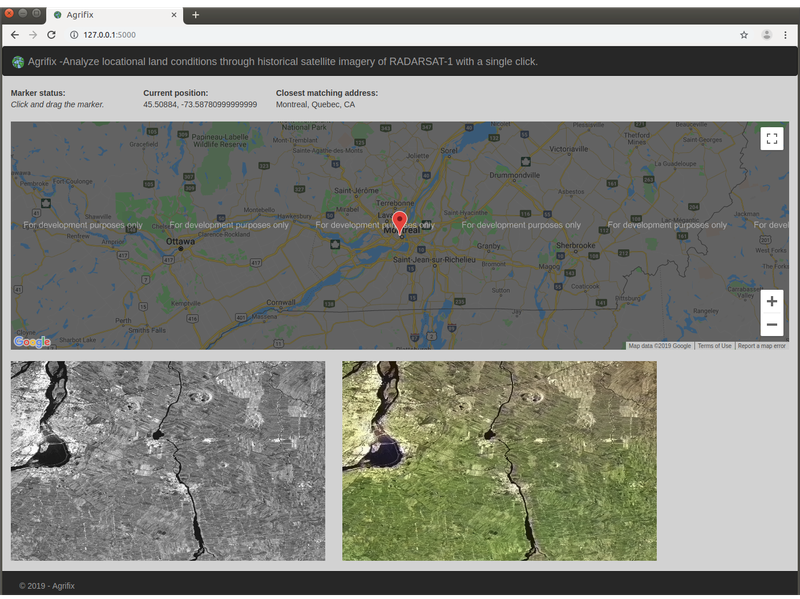The height and width of the screenshot is (599, 800).
Task: Click the Agrifix globe logo in header
Action: coord(18,62)
